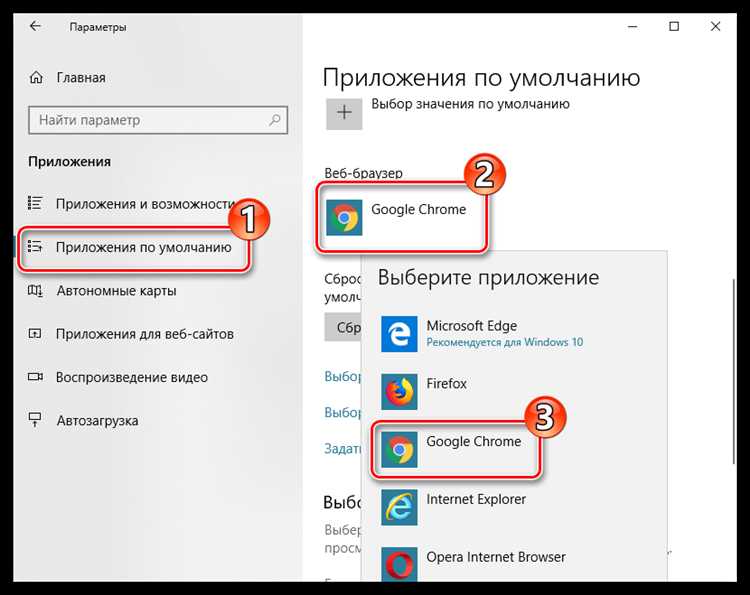Open Автозагрузка section
The image size is (750, 595).
[x=83, y=420]
